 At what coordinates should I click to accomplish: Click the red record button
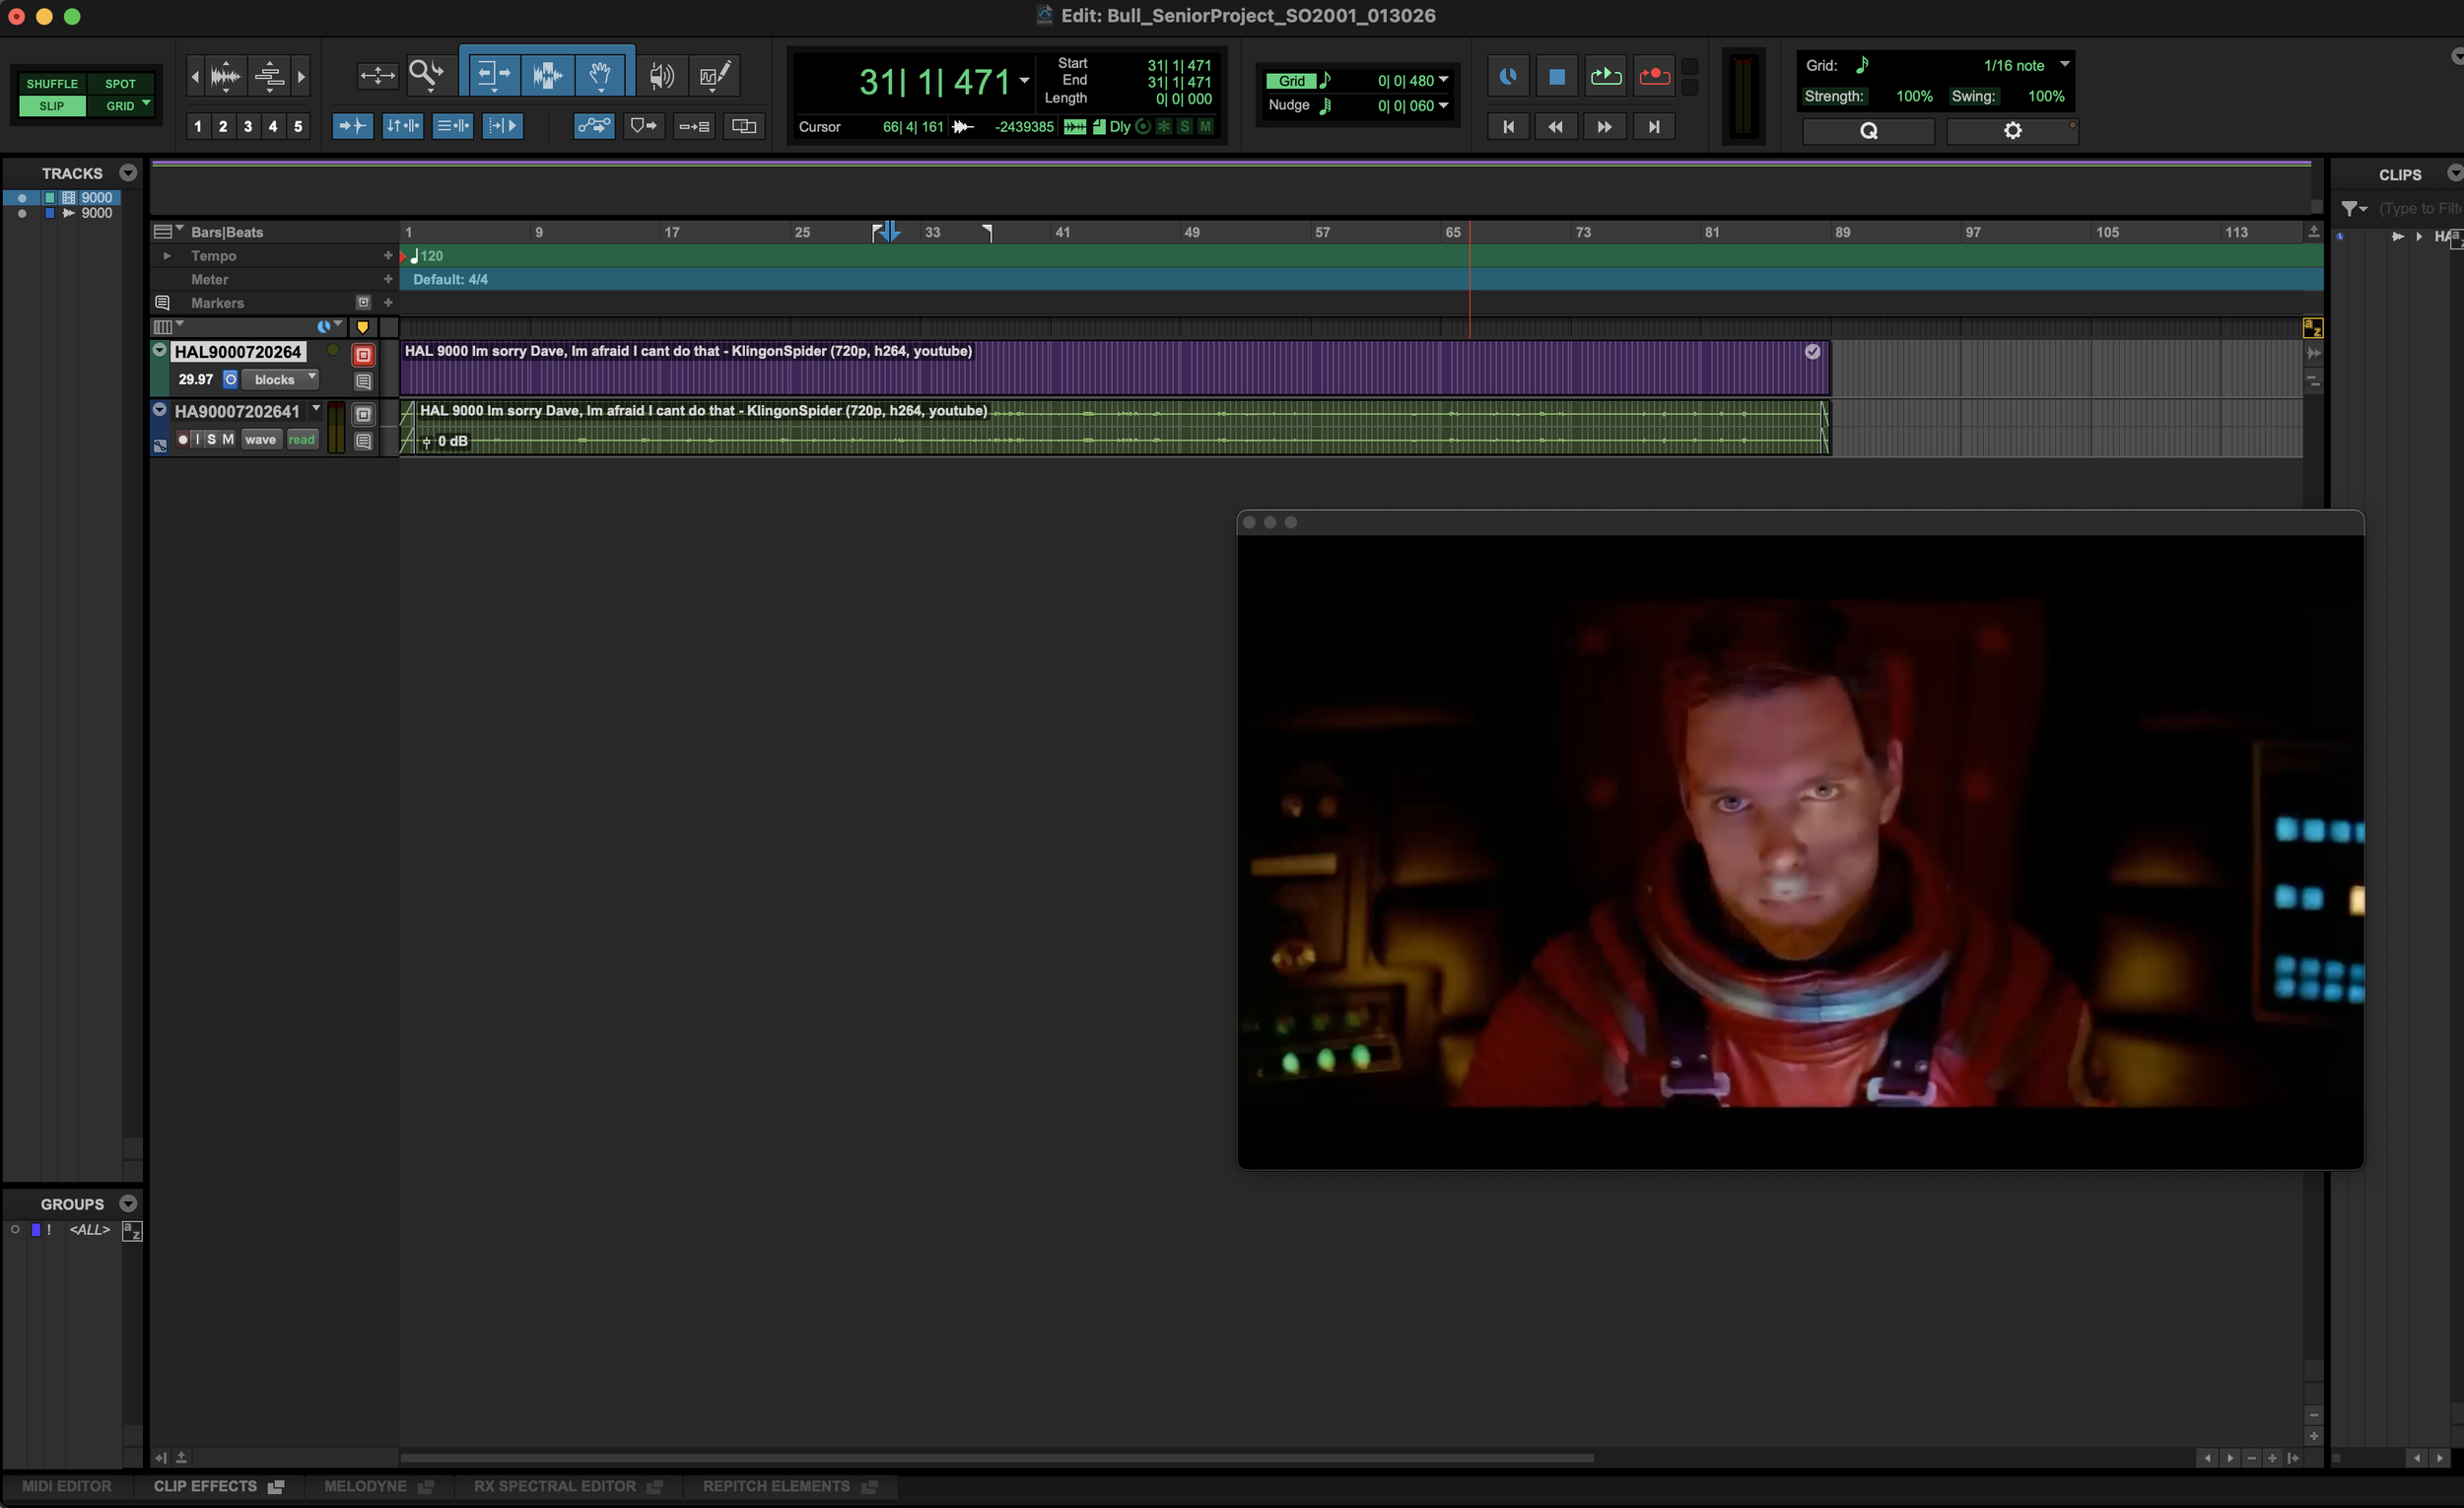(1654, 76)
